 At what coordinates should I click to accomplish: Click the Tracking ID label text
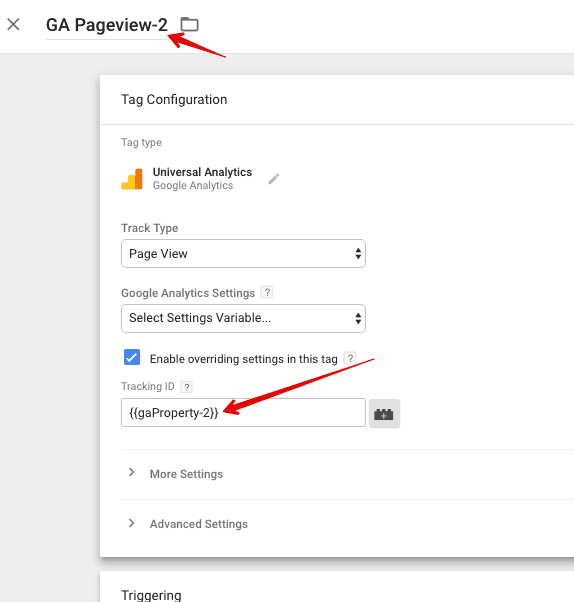pos(148,386)
